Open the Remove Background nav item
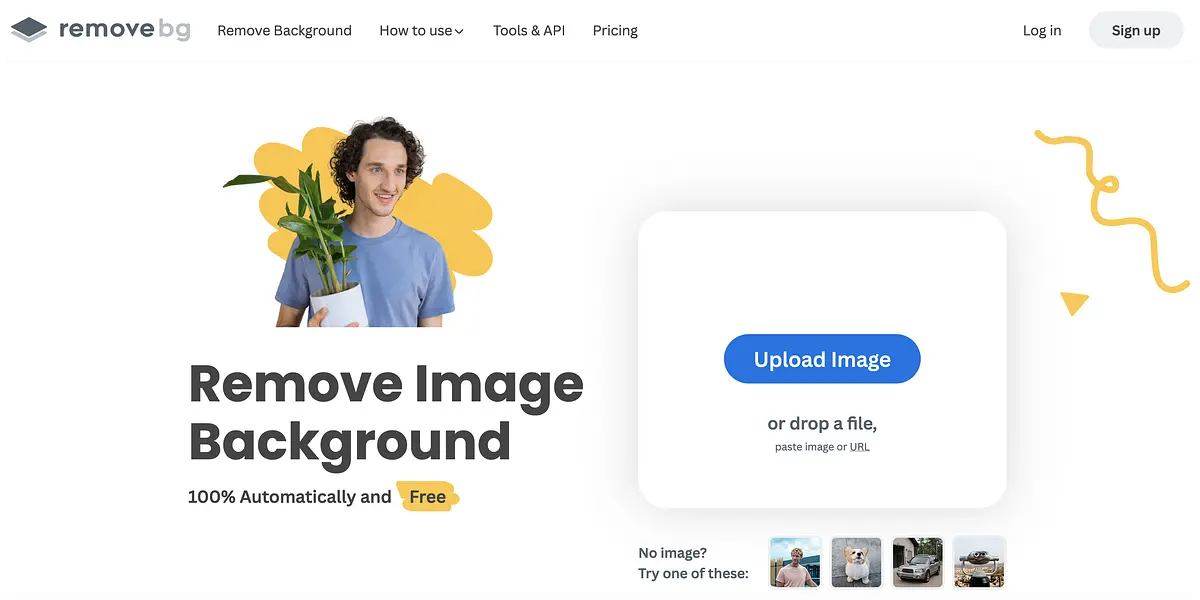1200x600 pixels. (x=284, y=30)
